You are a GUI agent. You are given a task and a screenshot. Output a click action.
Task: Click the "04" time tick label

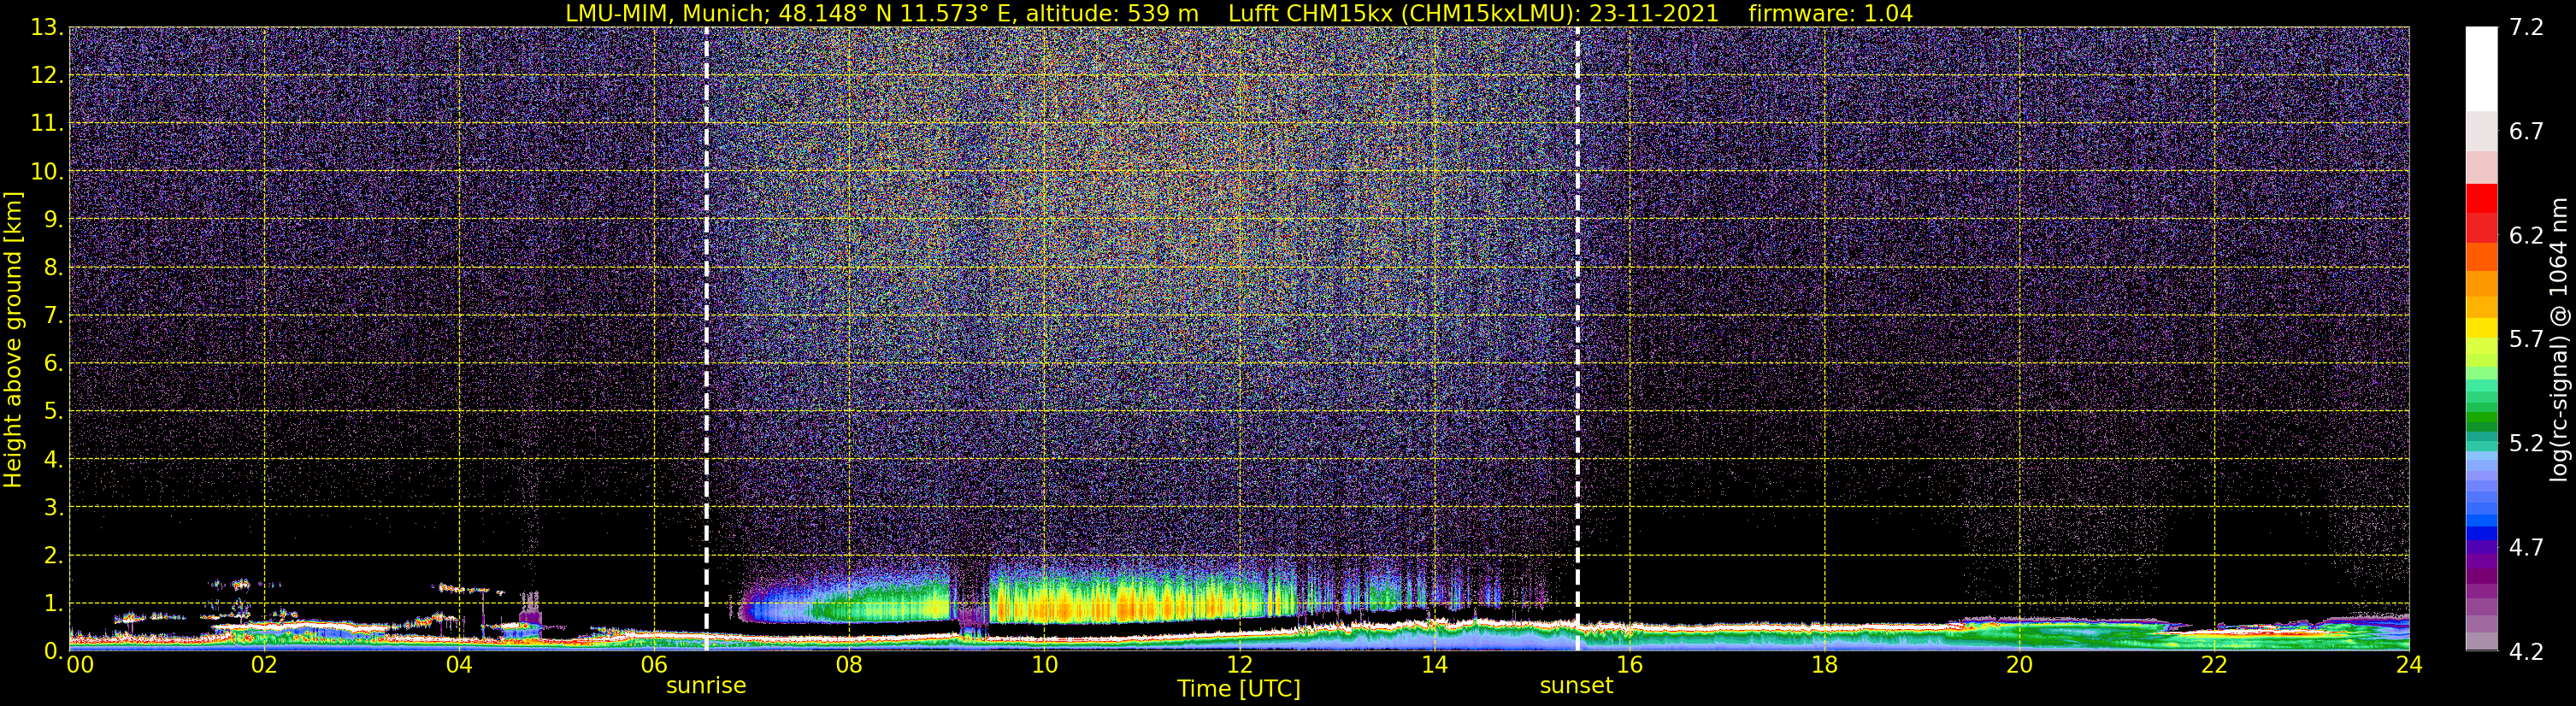coord(458,665)
